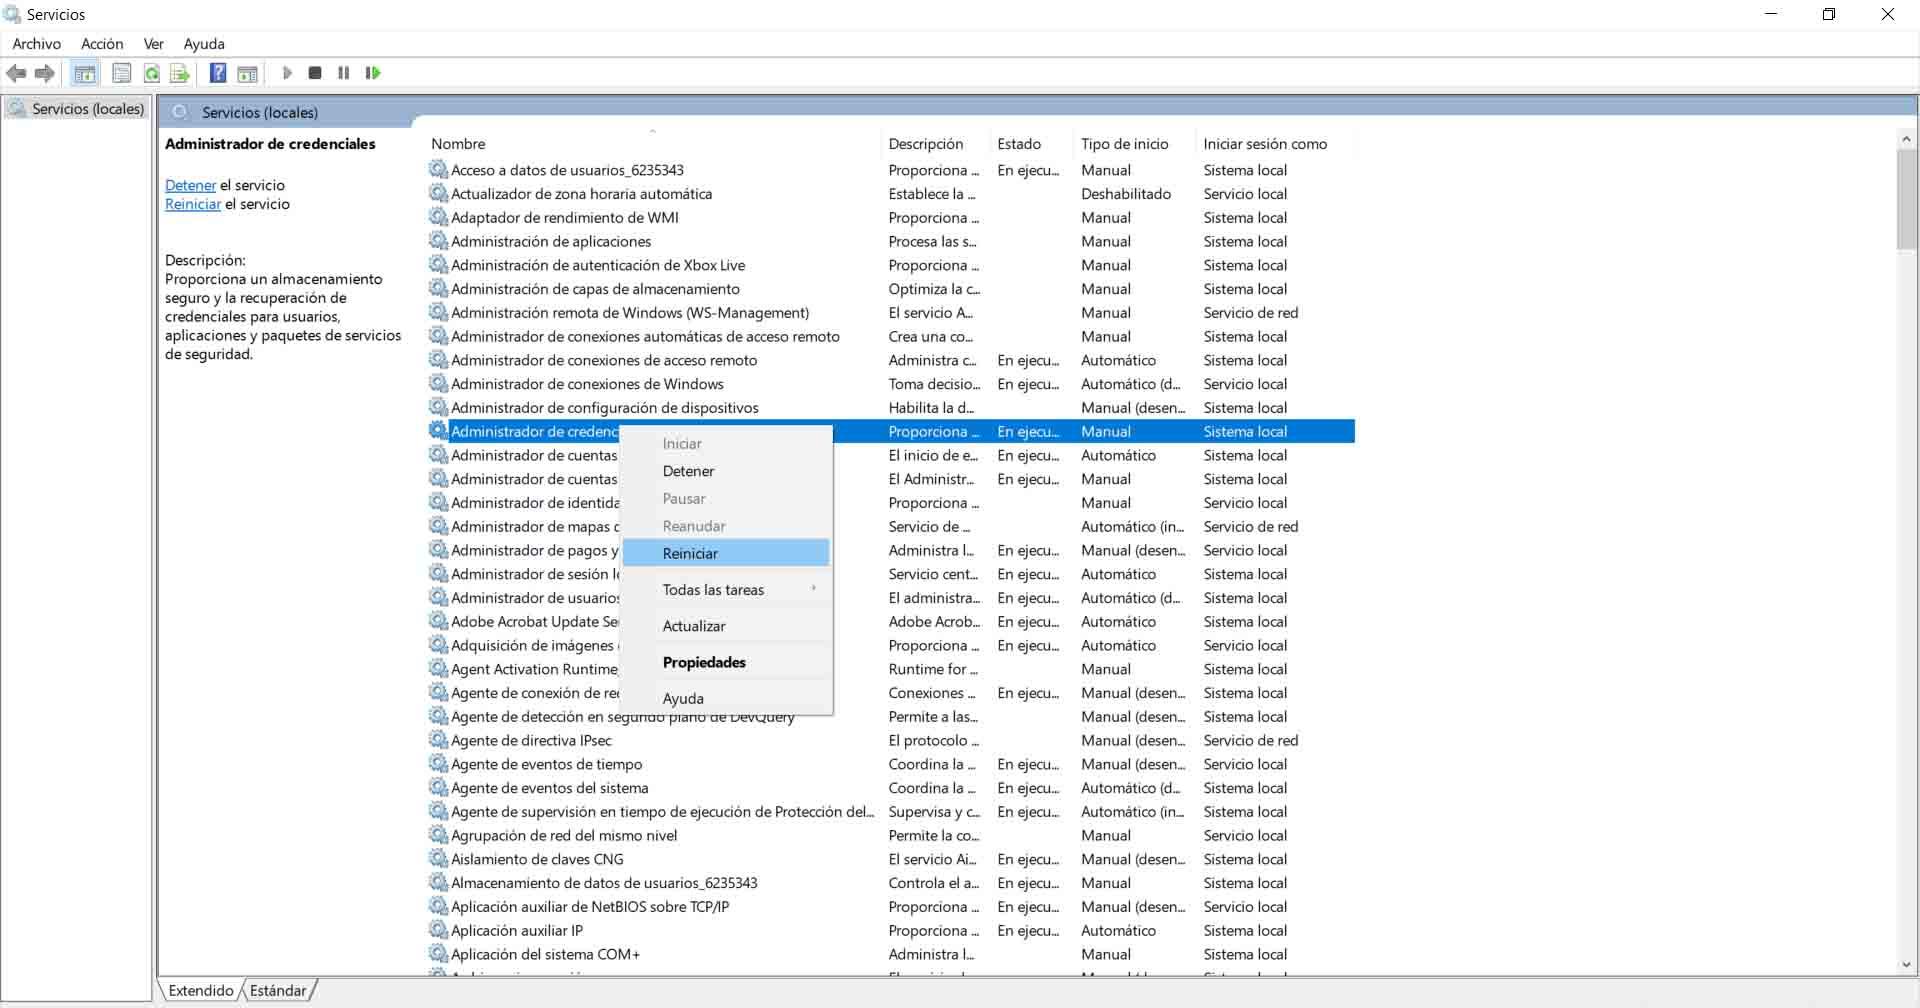Click the gear icon beside Aplicación auxiliar IP

pos(438,930)
